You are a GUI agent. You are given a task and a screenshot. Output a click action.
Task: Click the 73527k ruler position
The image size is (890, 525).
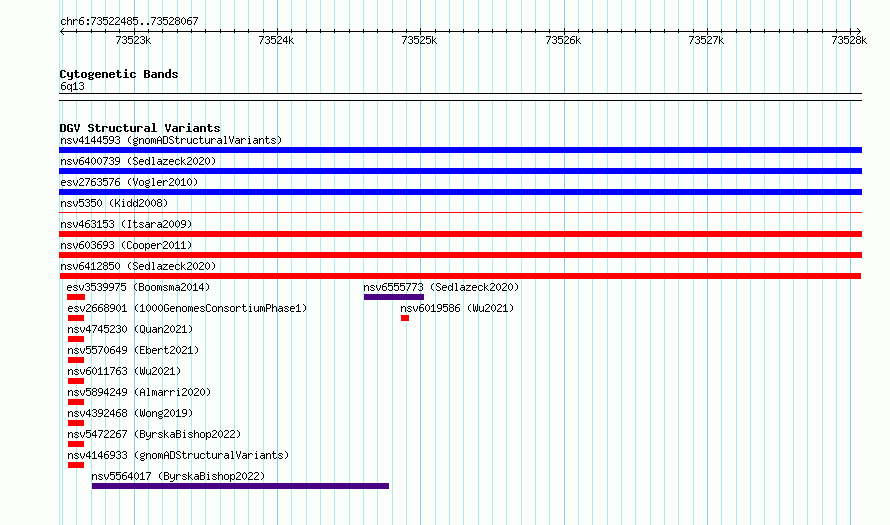[706, 40]
